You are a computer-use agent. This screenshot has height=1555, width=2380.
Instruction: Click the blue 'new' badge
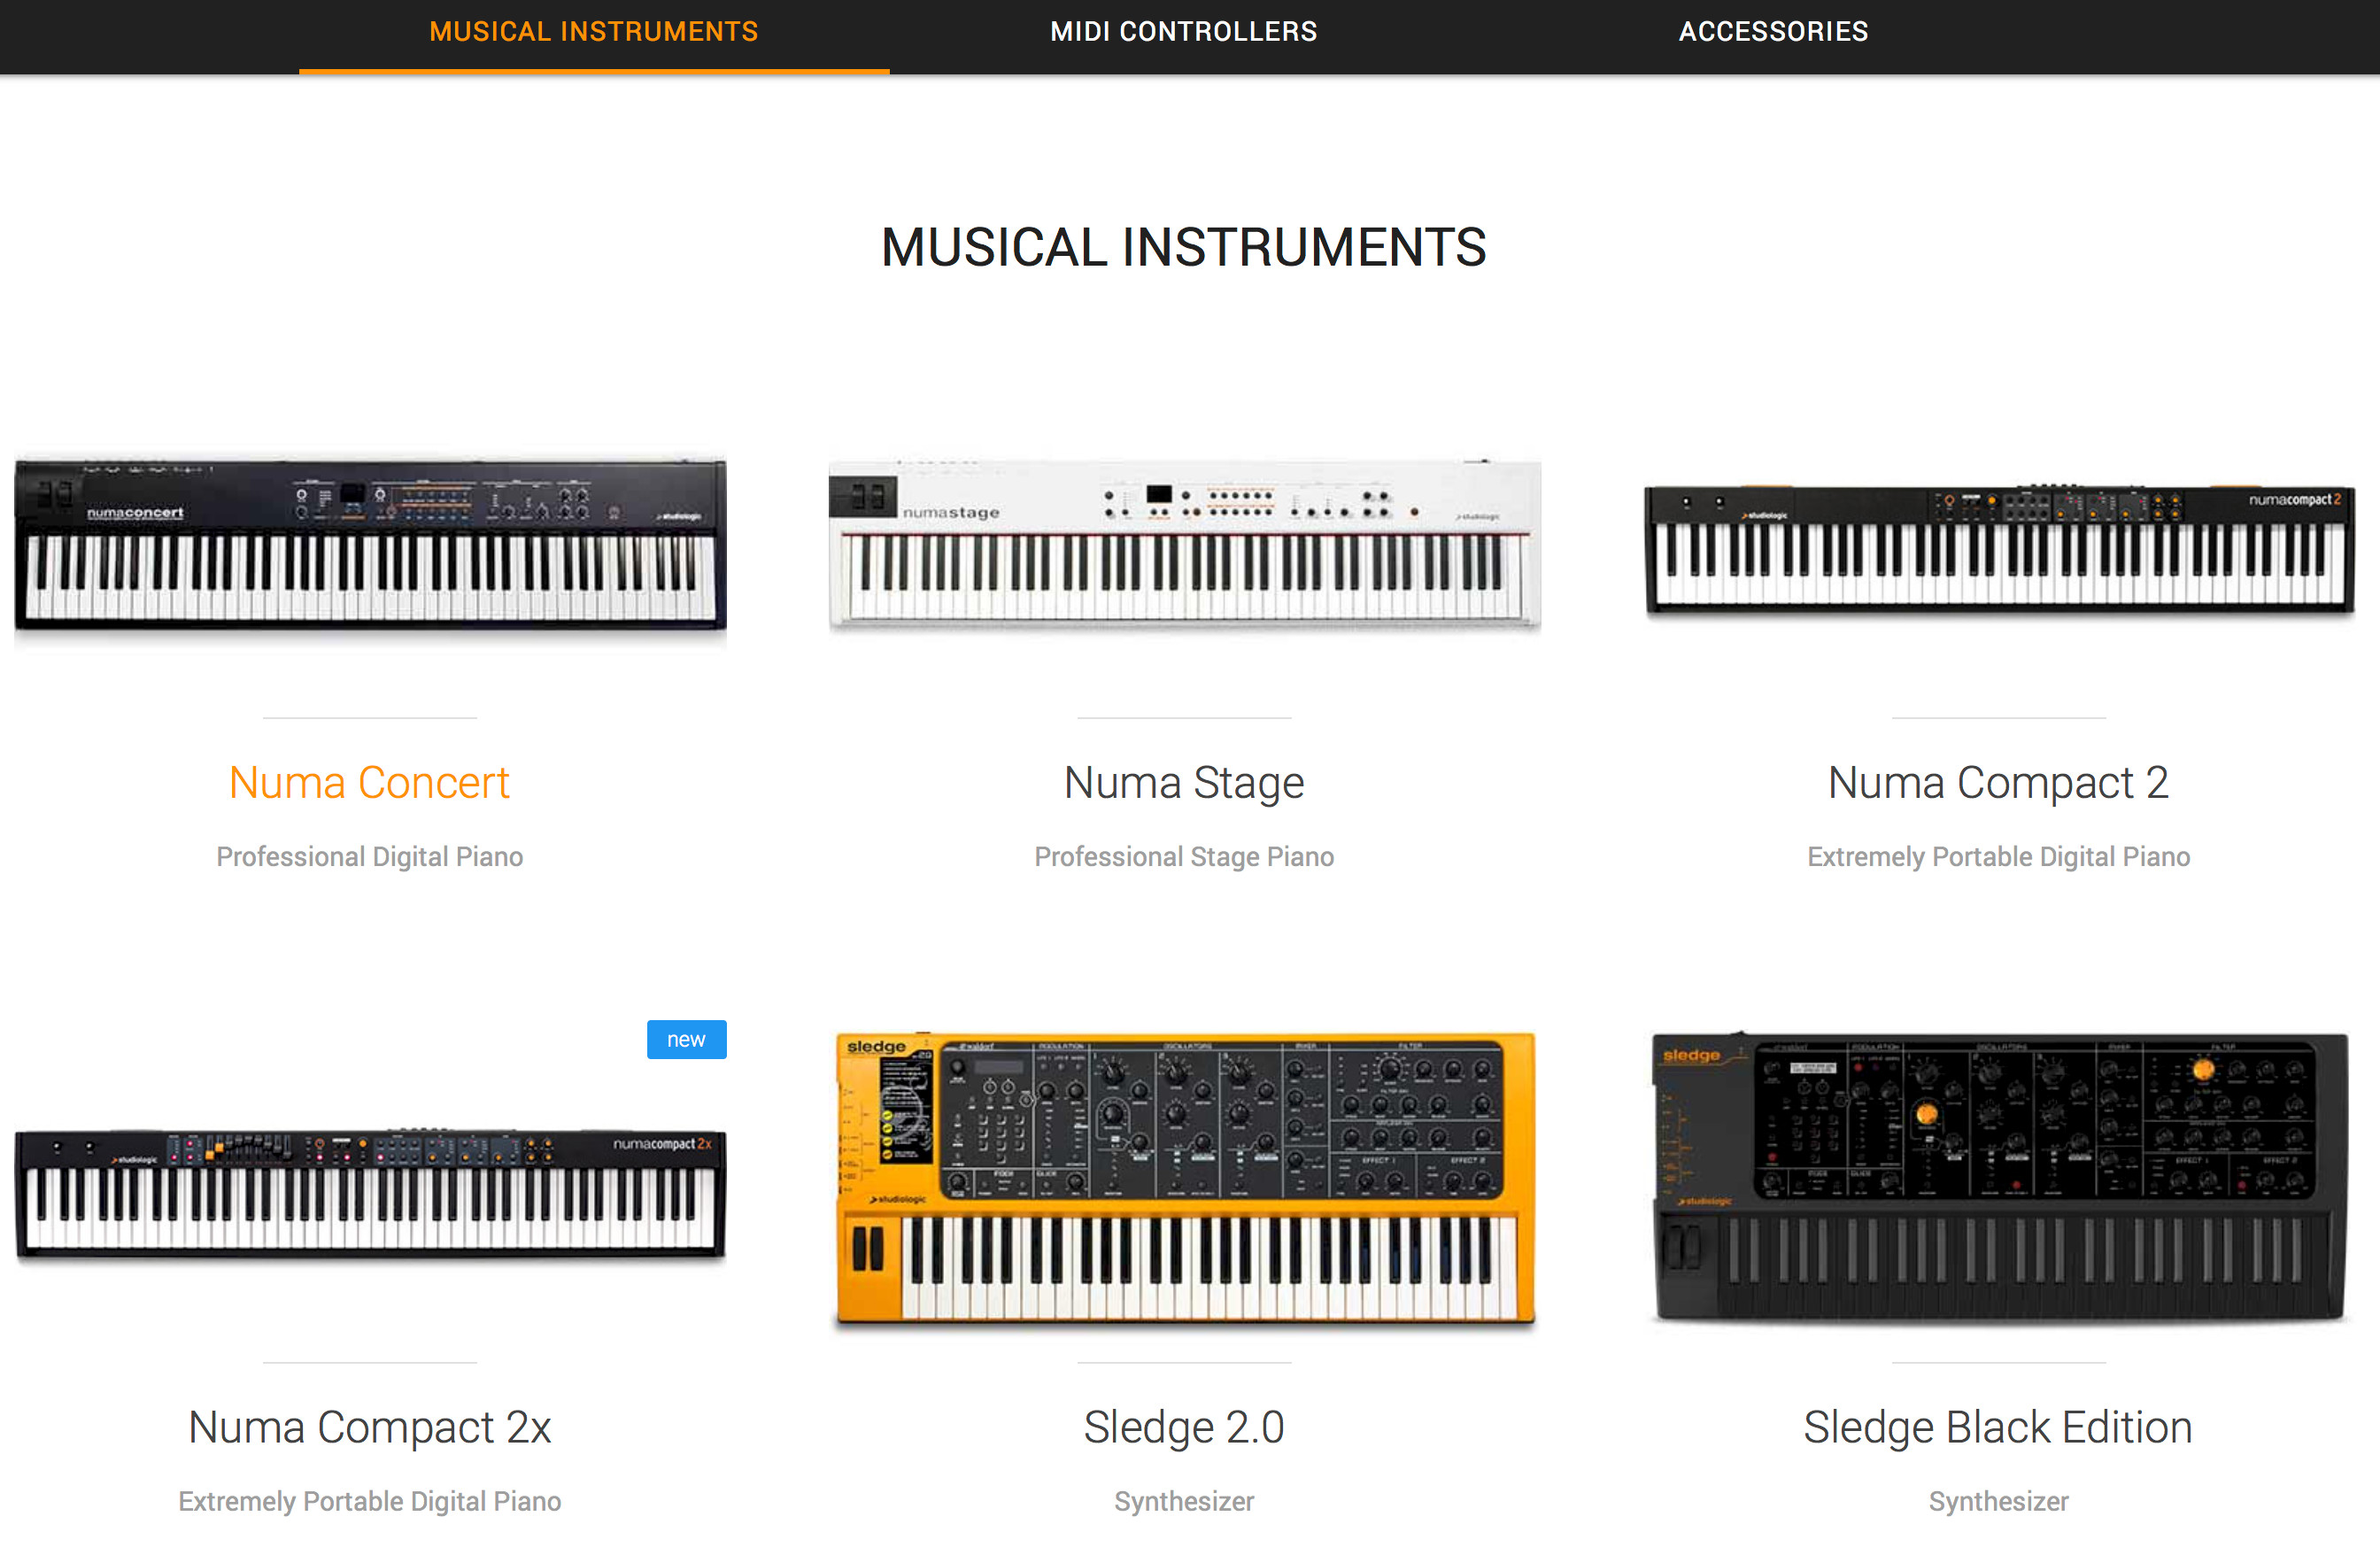pyautogui.click(x=686, y=1039)
